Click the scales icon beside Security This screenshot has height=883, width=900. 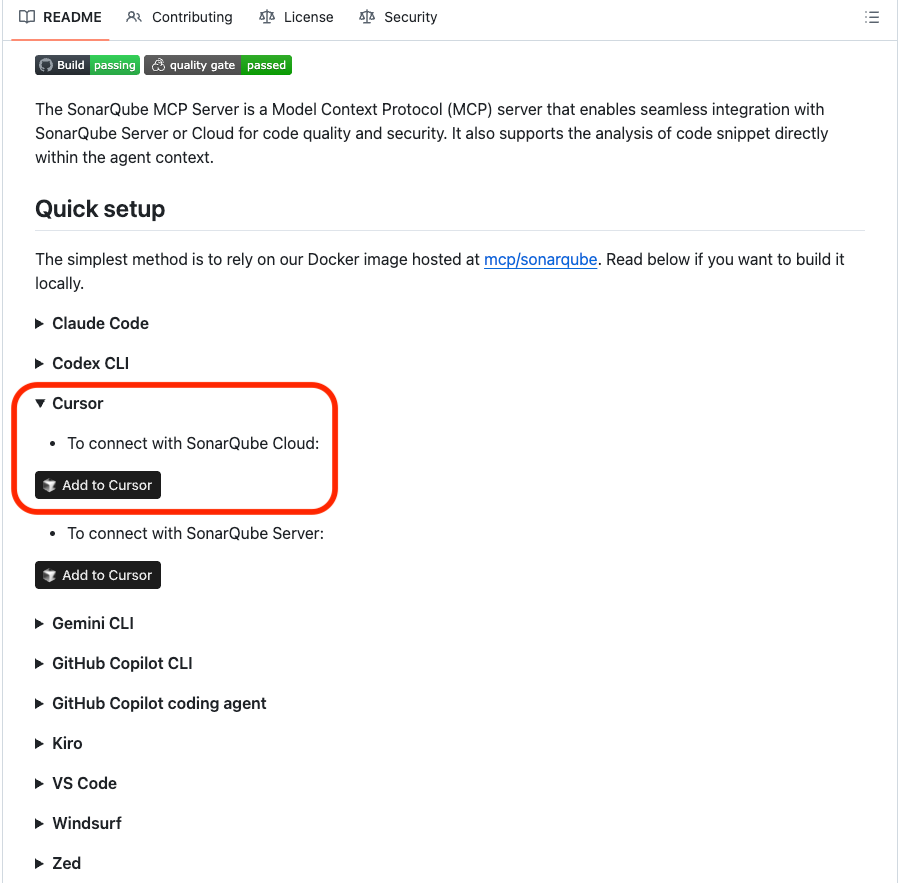366,17
